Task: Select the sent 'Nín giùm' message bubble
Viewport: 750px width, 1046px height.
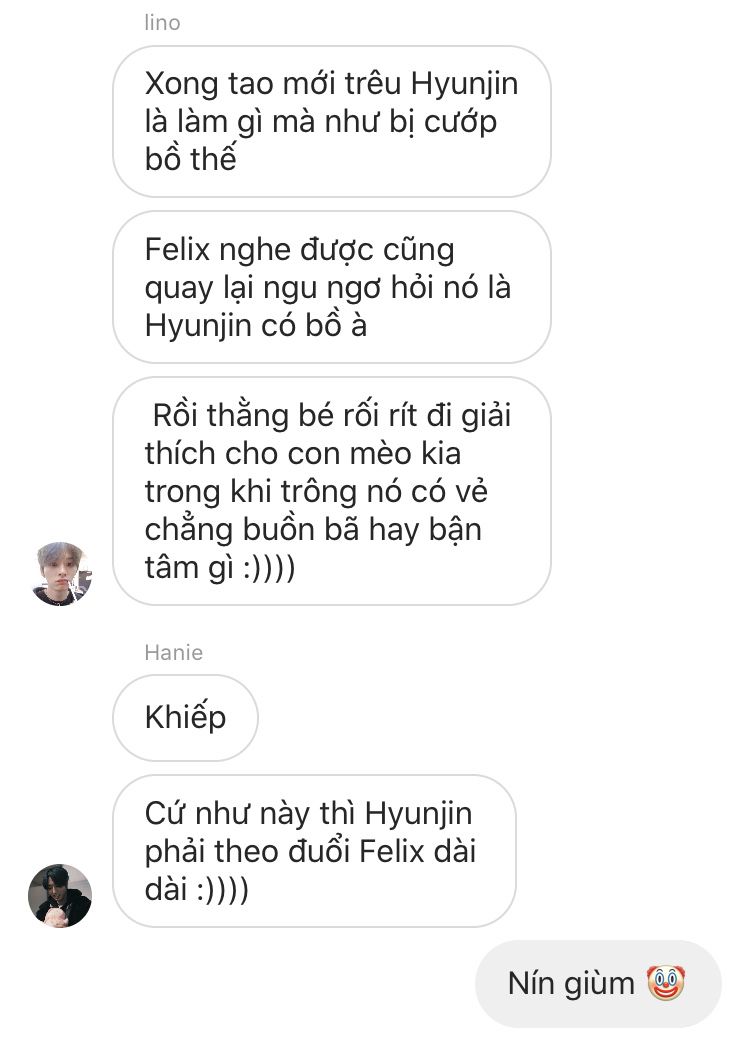Action: click(598, 983)
